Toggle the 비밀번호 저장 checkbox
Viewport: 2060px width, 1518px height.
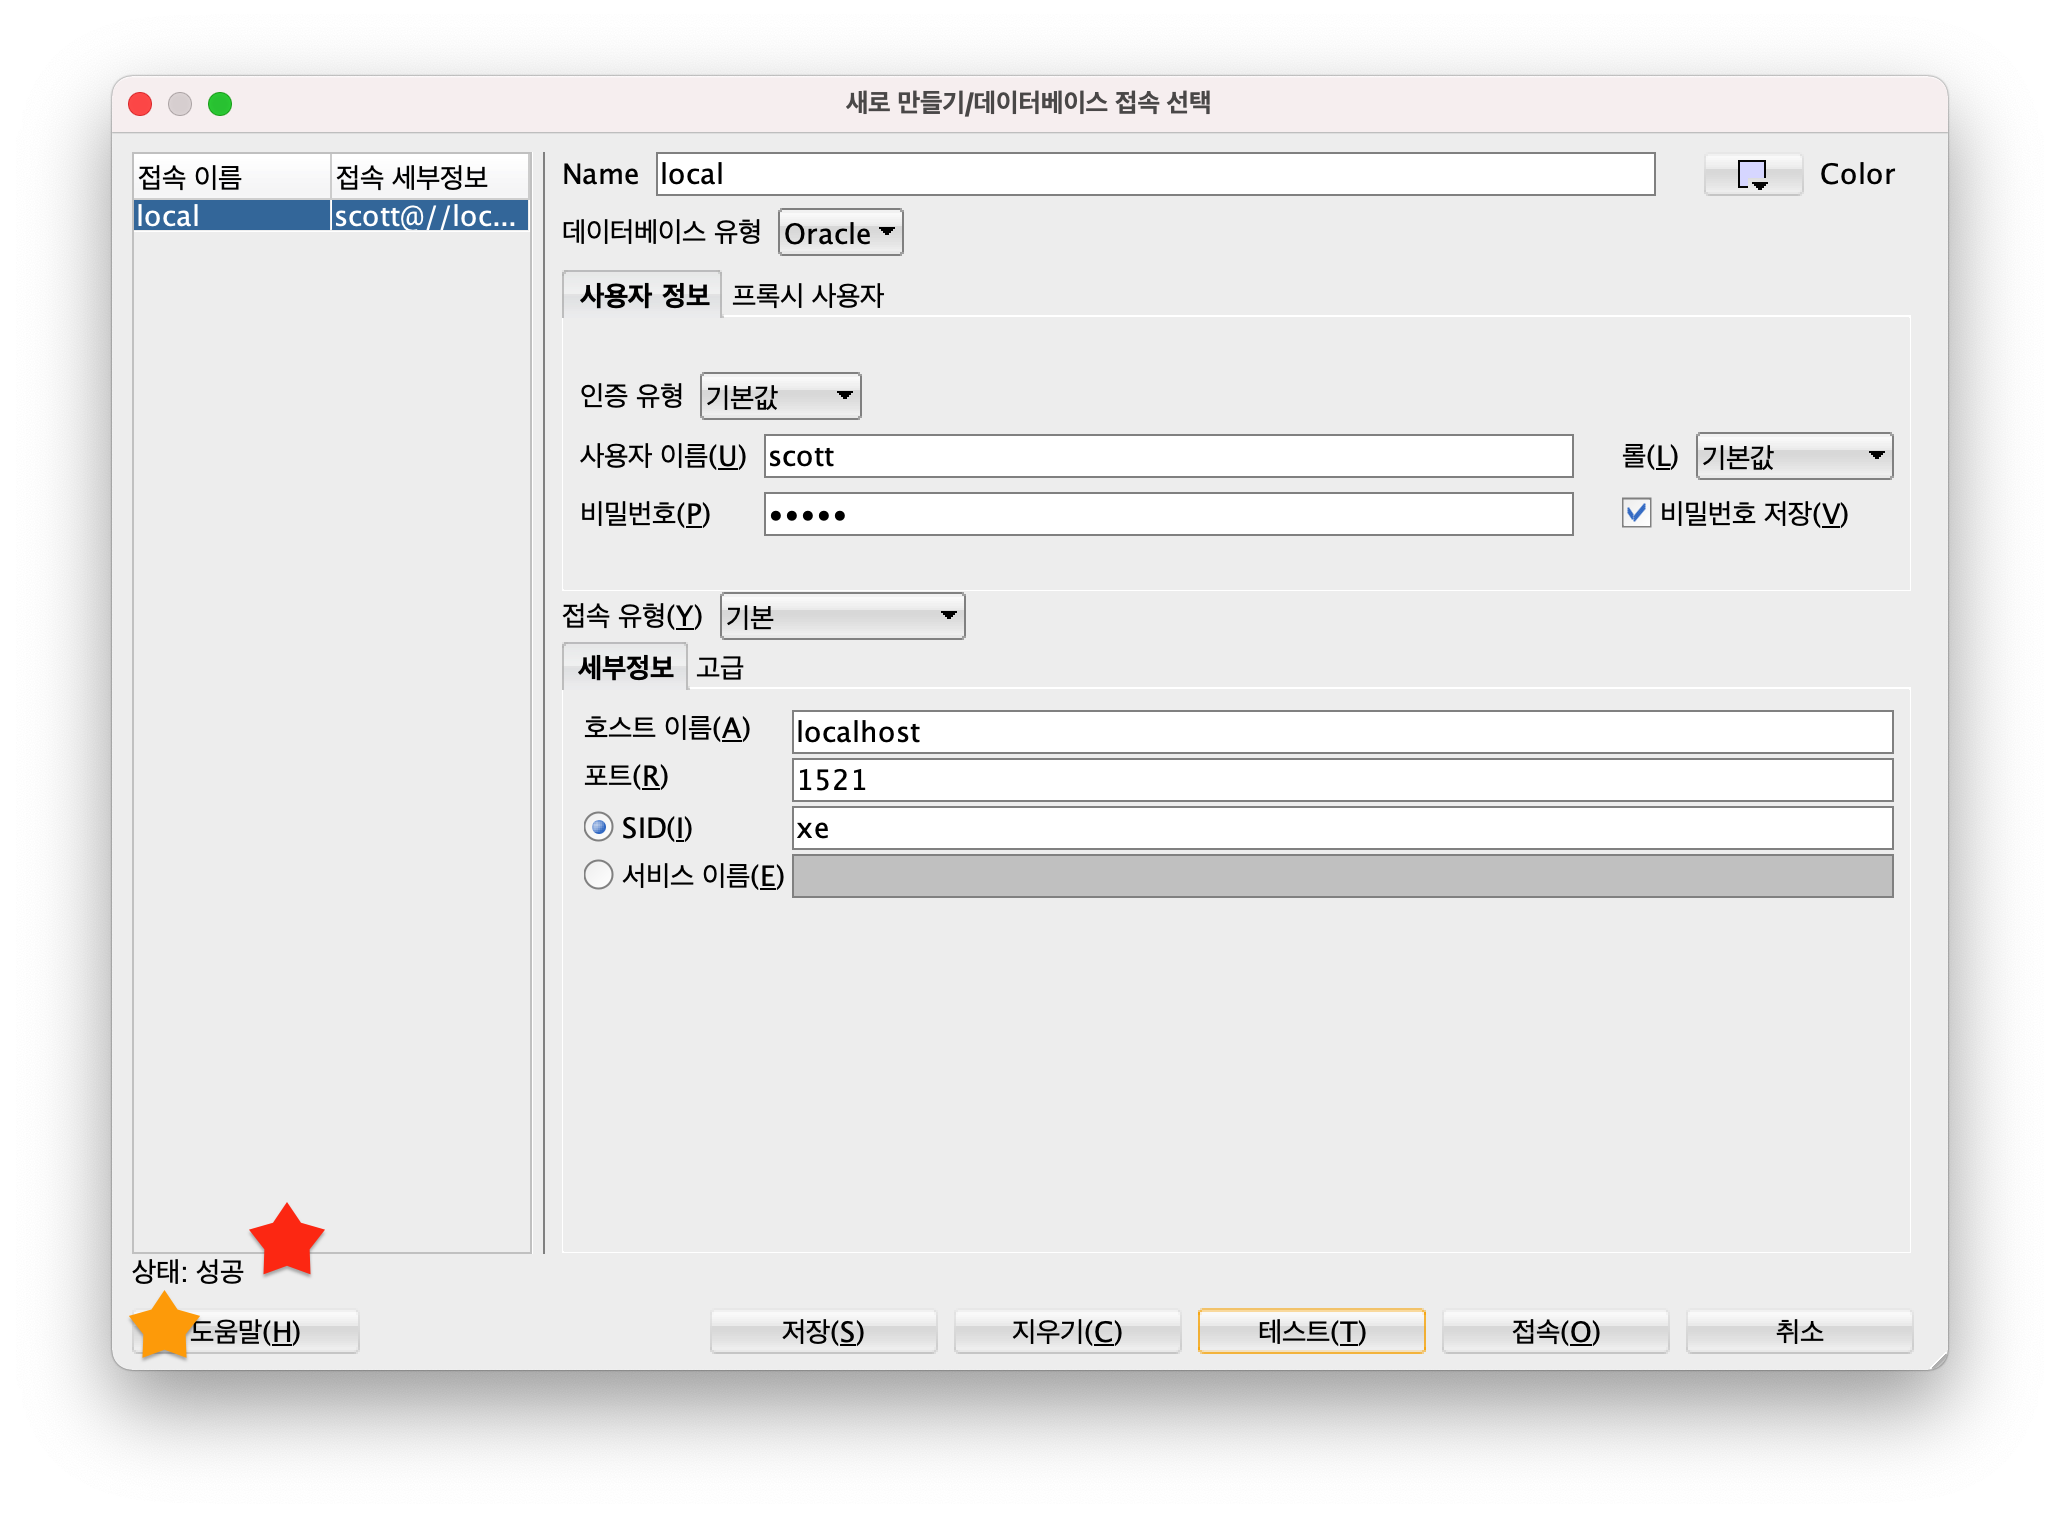tap(1636, 513)
